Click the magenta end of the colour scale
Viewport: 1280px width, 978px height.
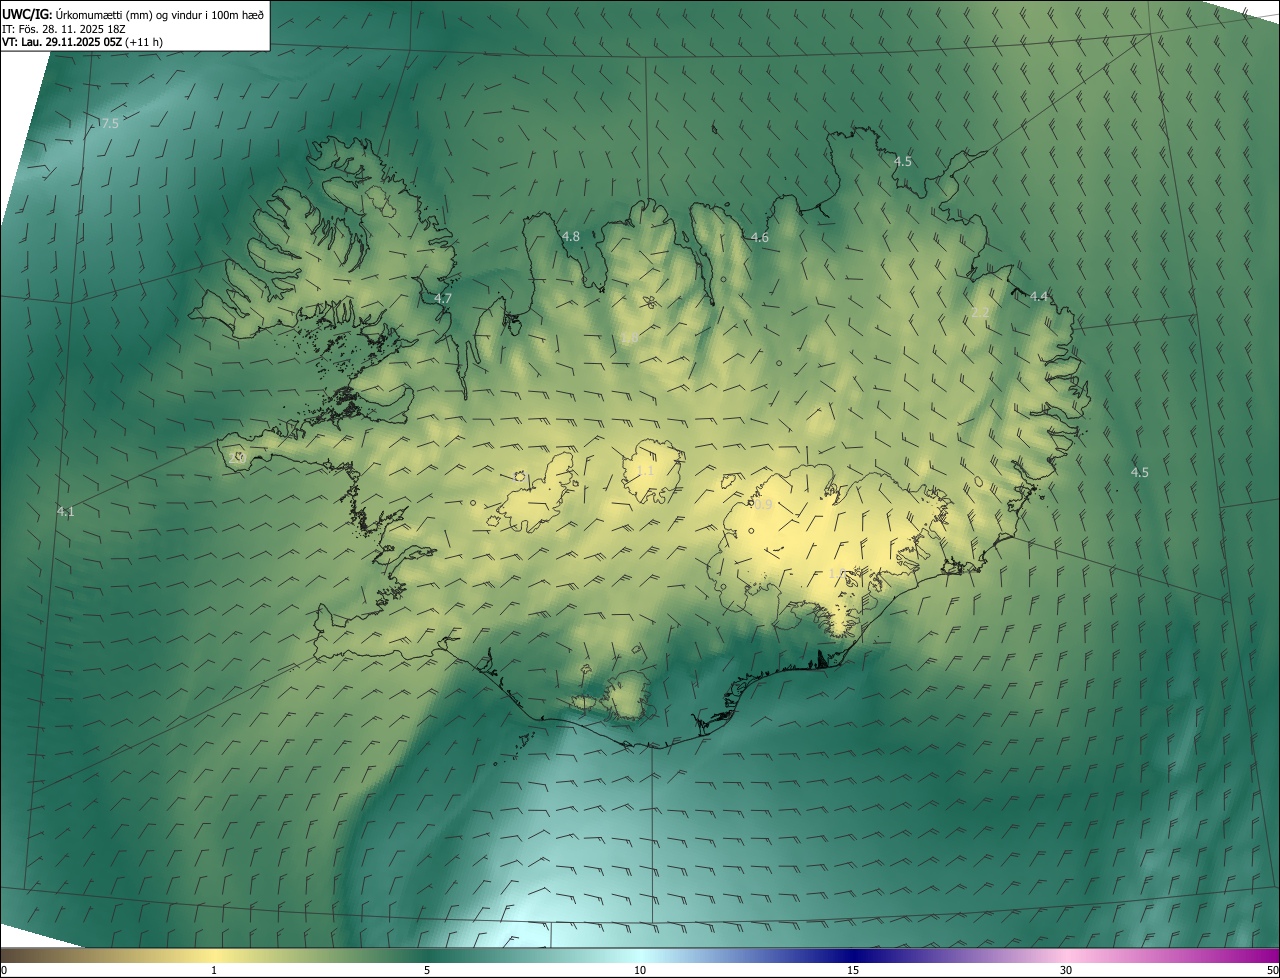(1260, 955)
